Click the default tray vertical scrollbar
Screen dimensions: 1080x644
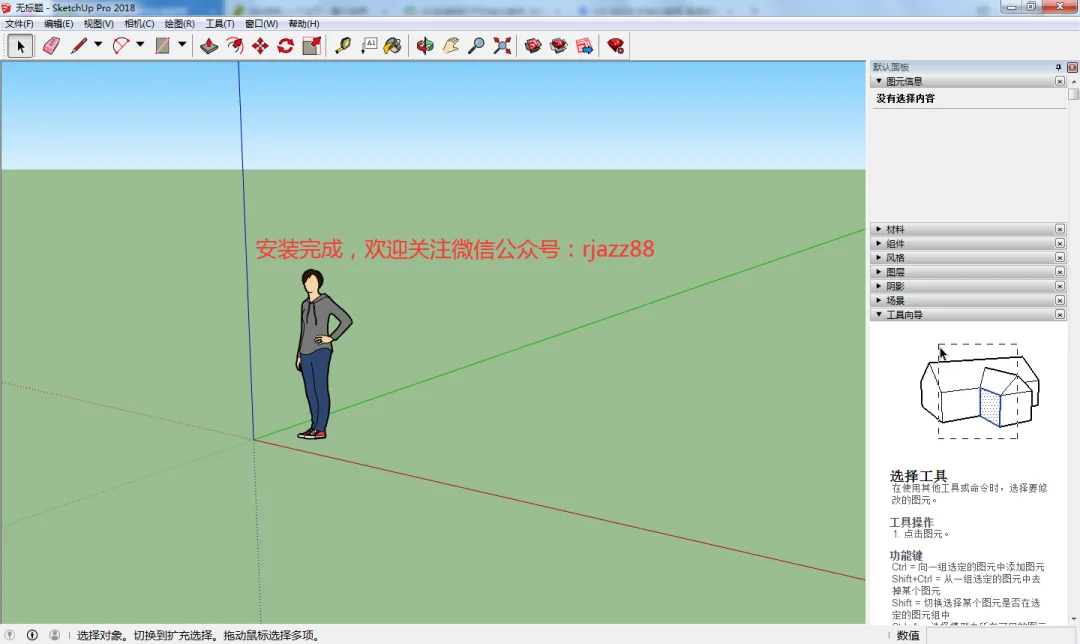1074,348
